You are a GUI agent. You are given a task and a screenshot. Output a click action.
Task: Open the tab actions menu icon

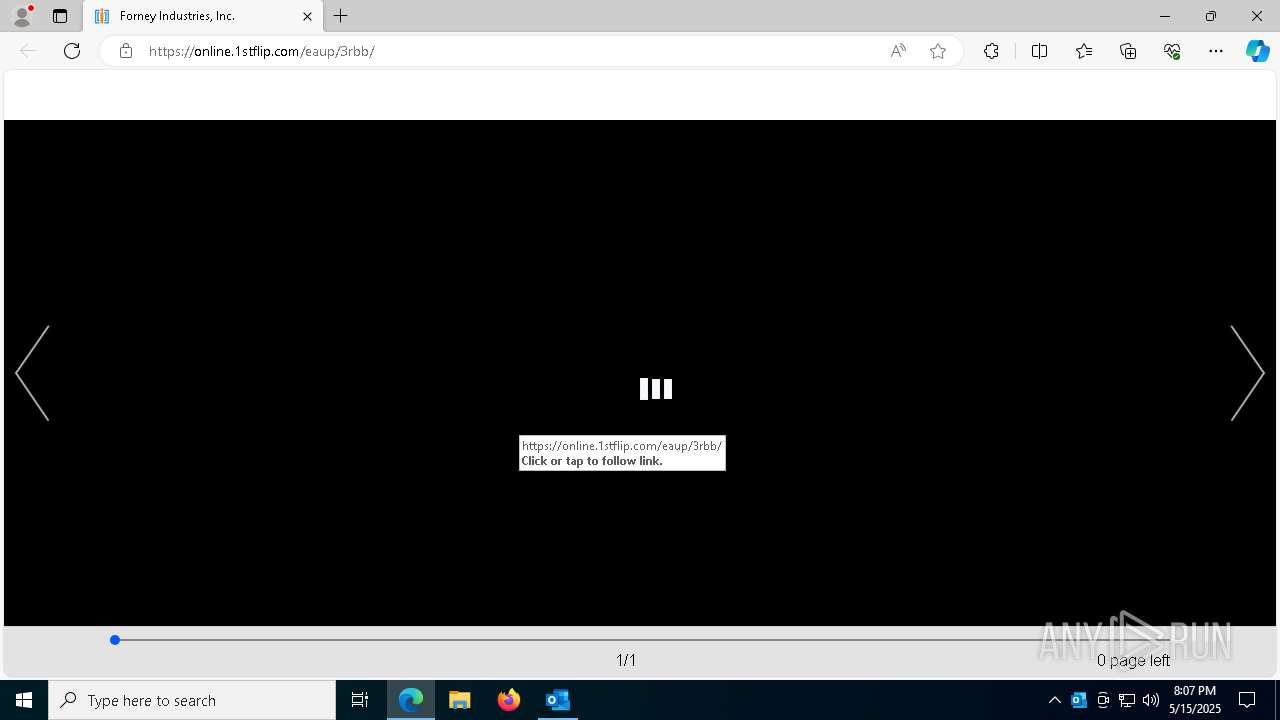(60, 16)
